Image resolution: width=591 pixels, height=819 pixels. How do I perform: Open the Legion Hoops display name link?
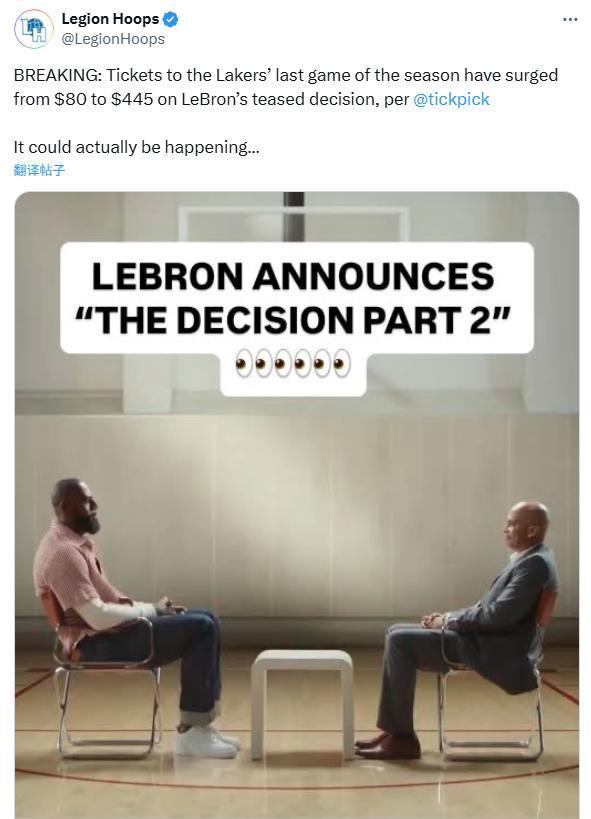(110, 19)
